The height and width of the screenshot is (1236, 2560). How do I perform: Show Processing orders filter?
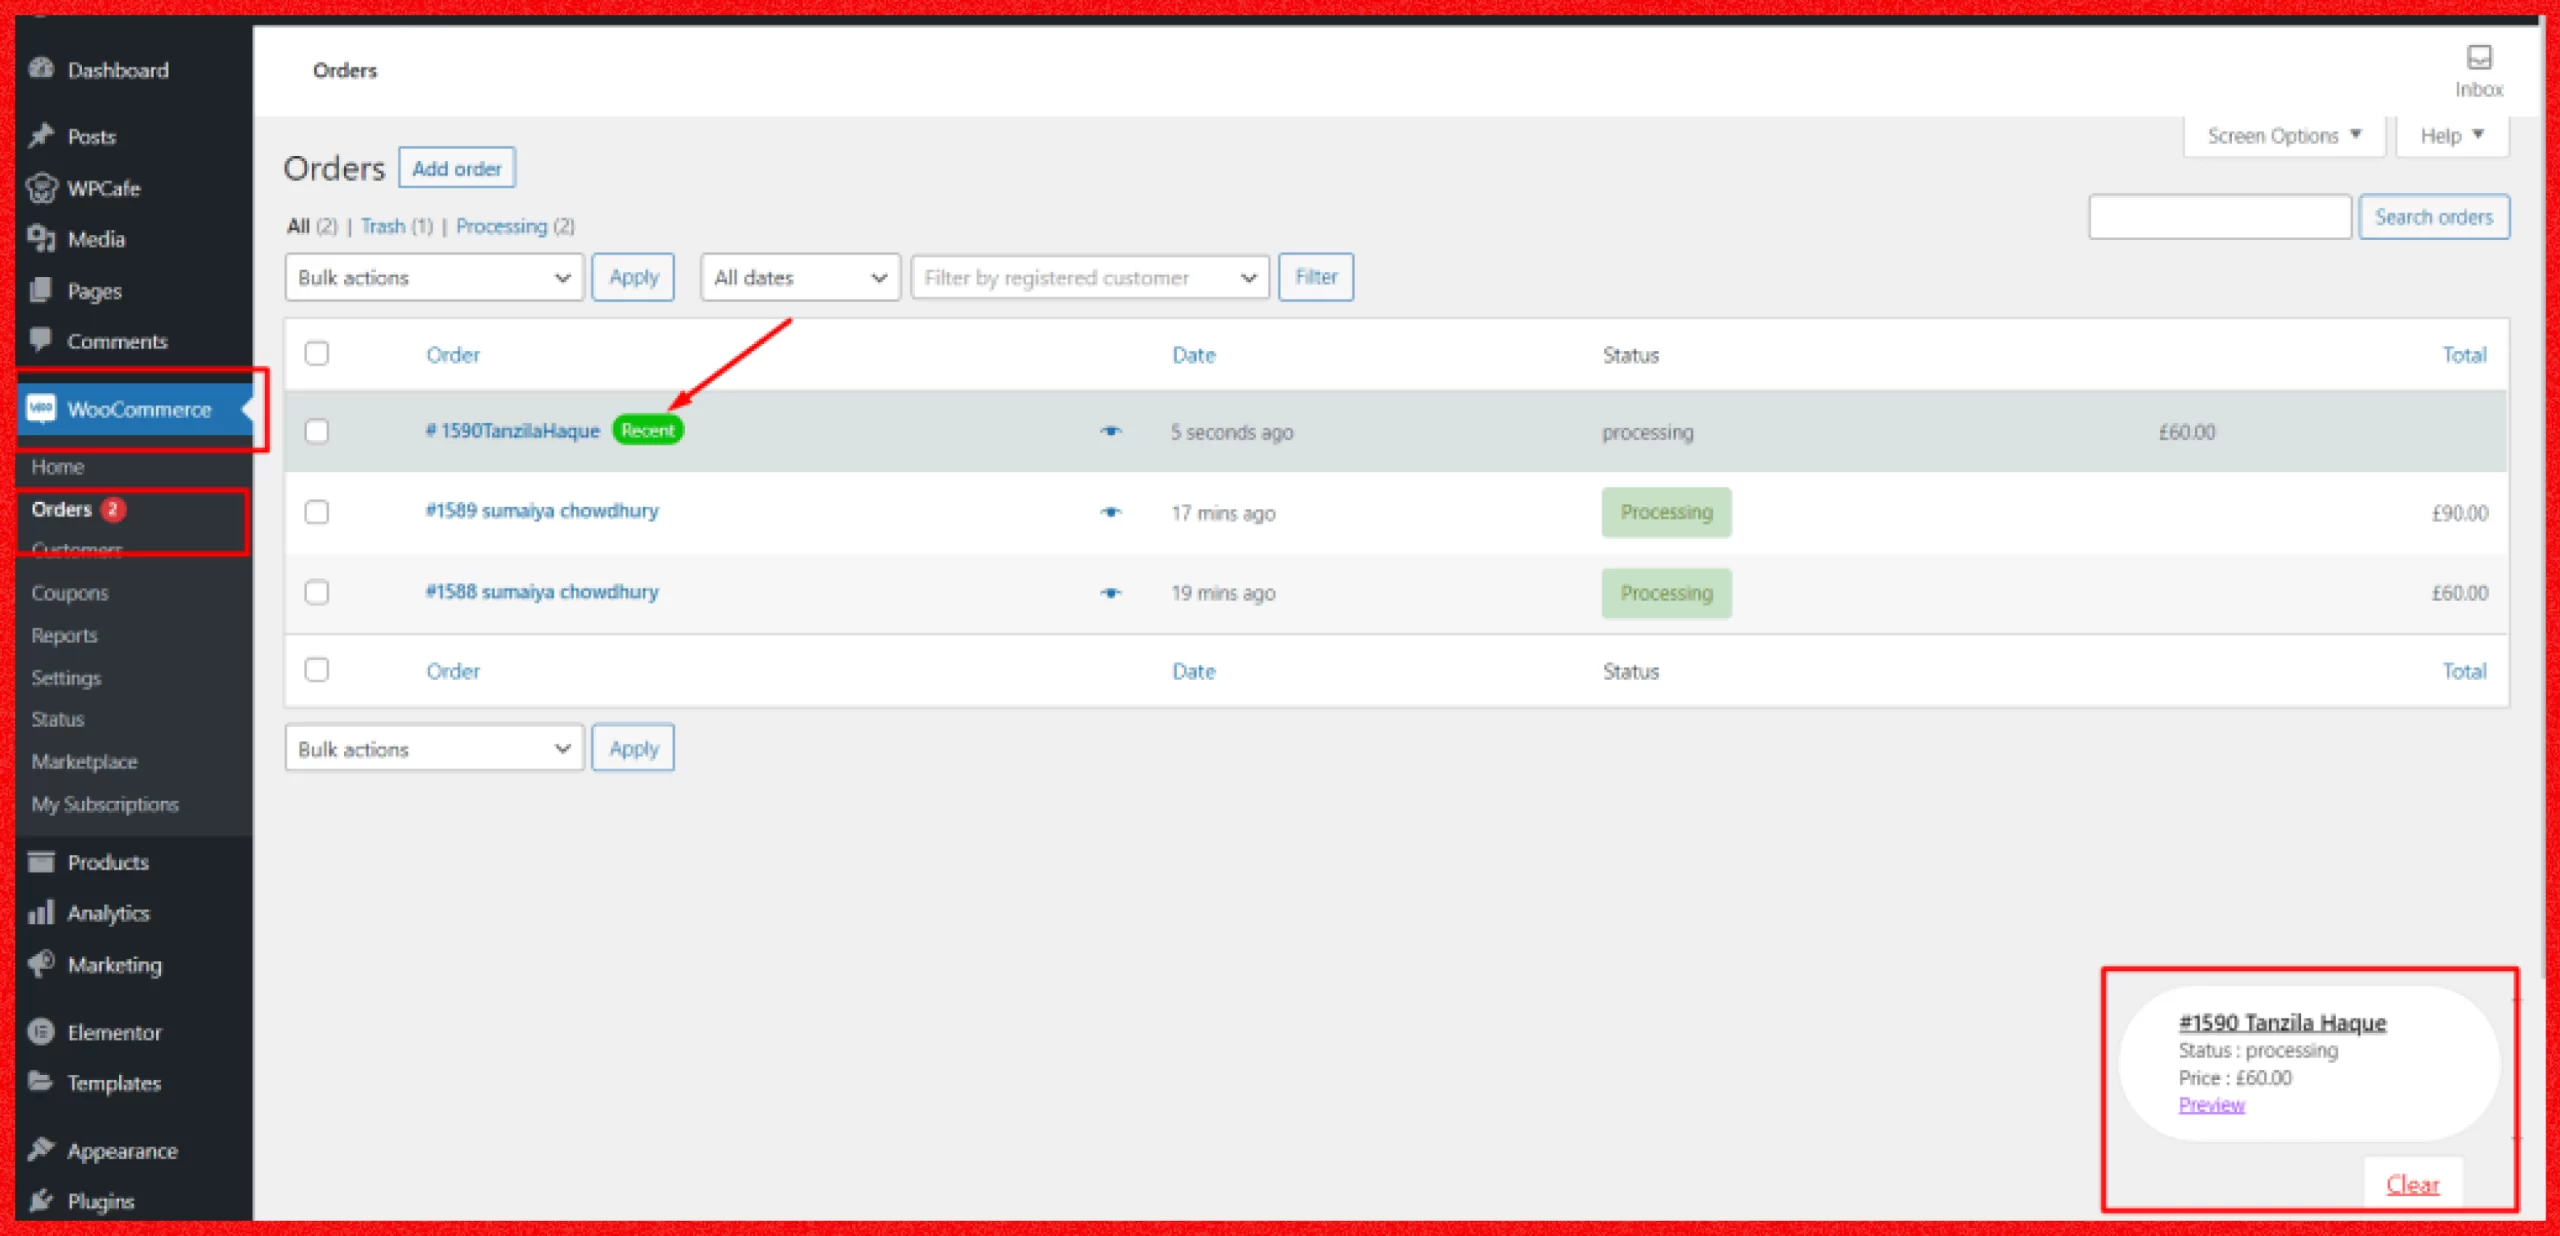(502, 226)
